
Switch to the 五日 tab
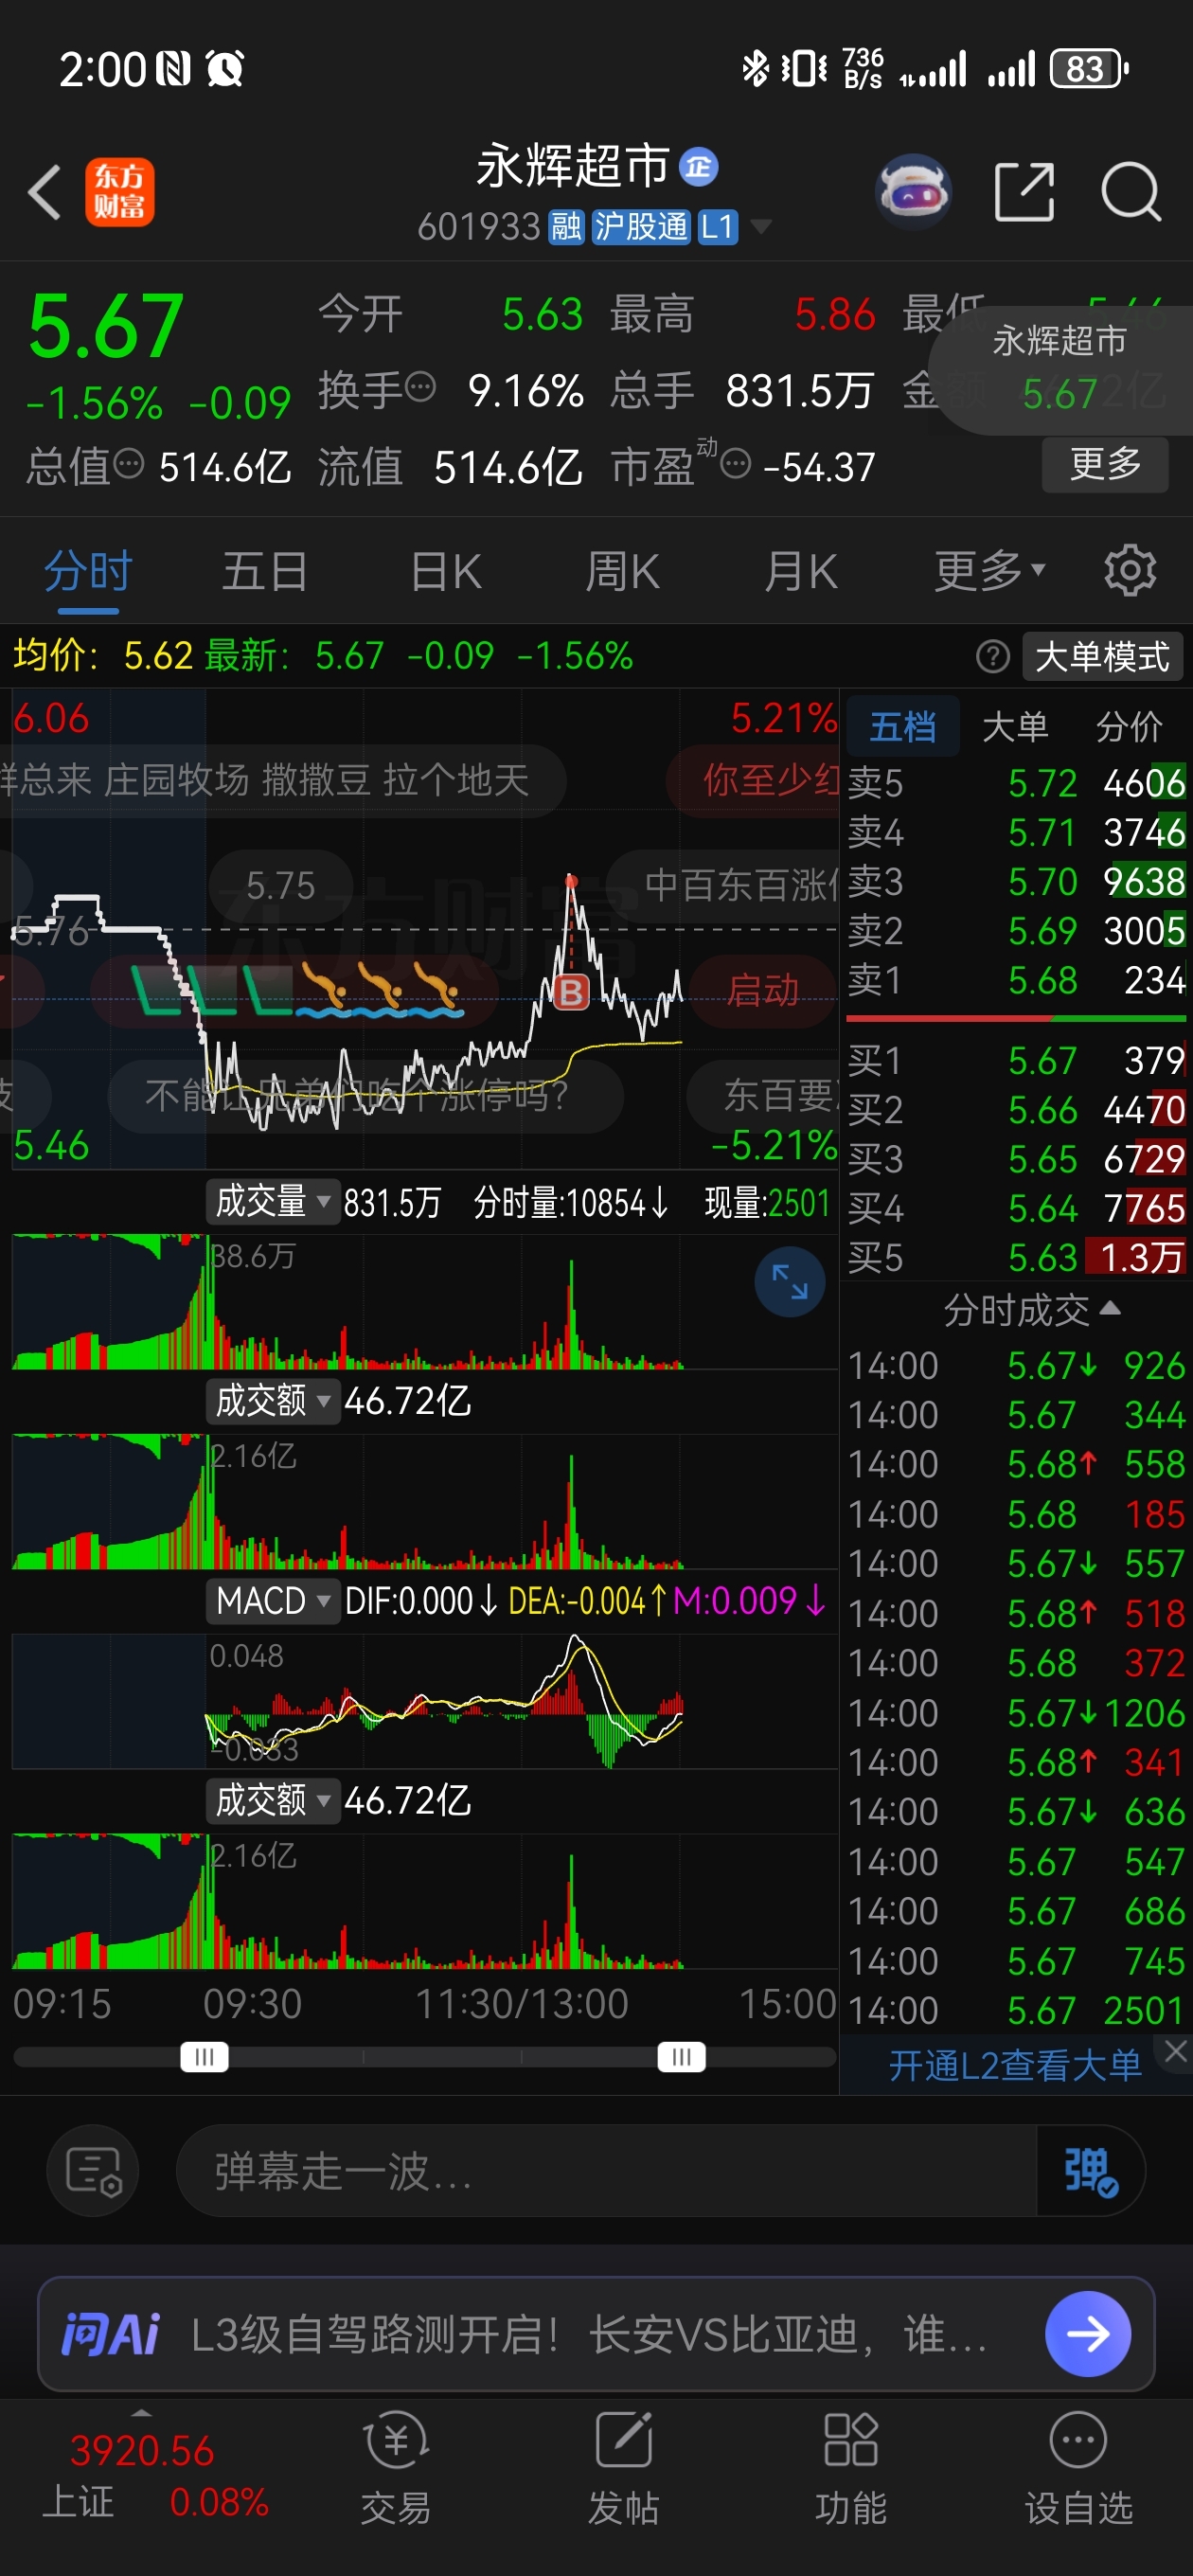264,571
